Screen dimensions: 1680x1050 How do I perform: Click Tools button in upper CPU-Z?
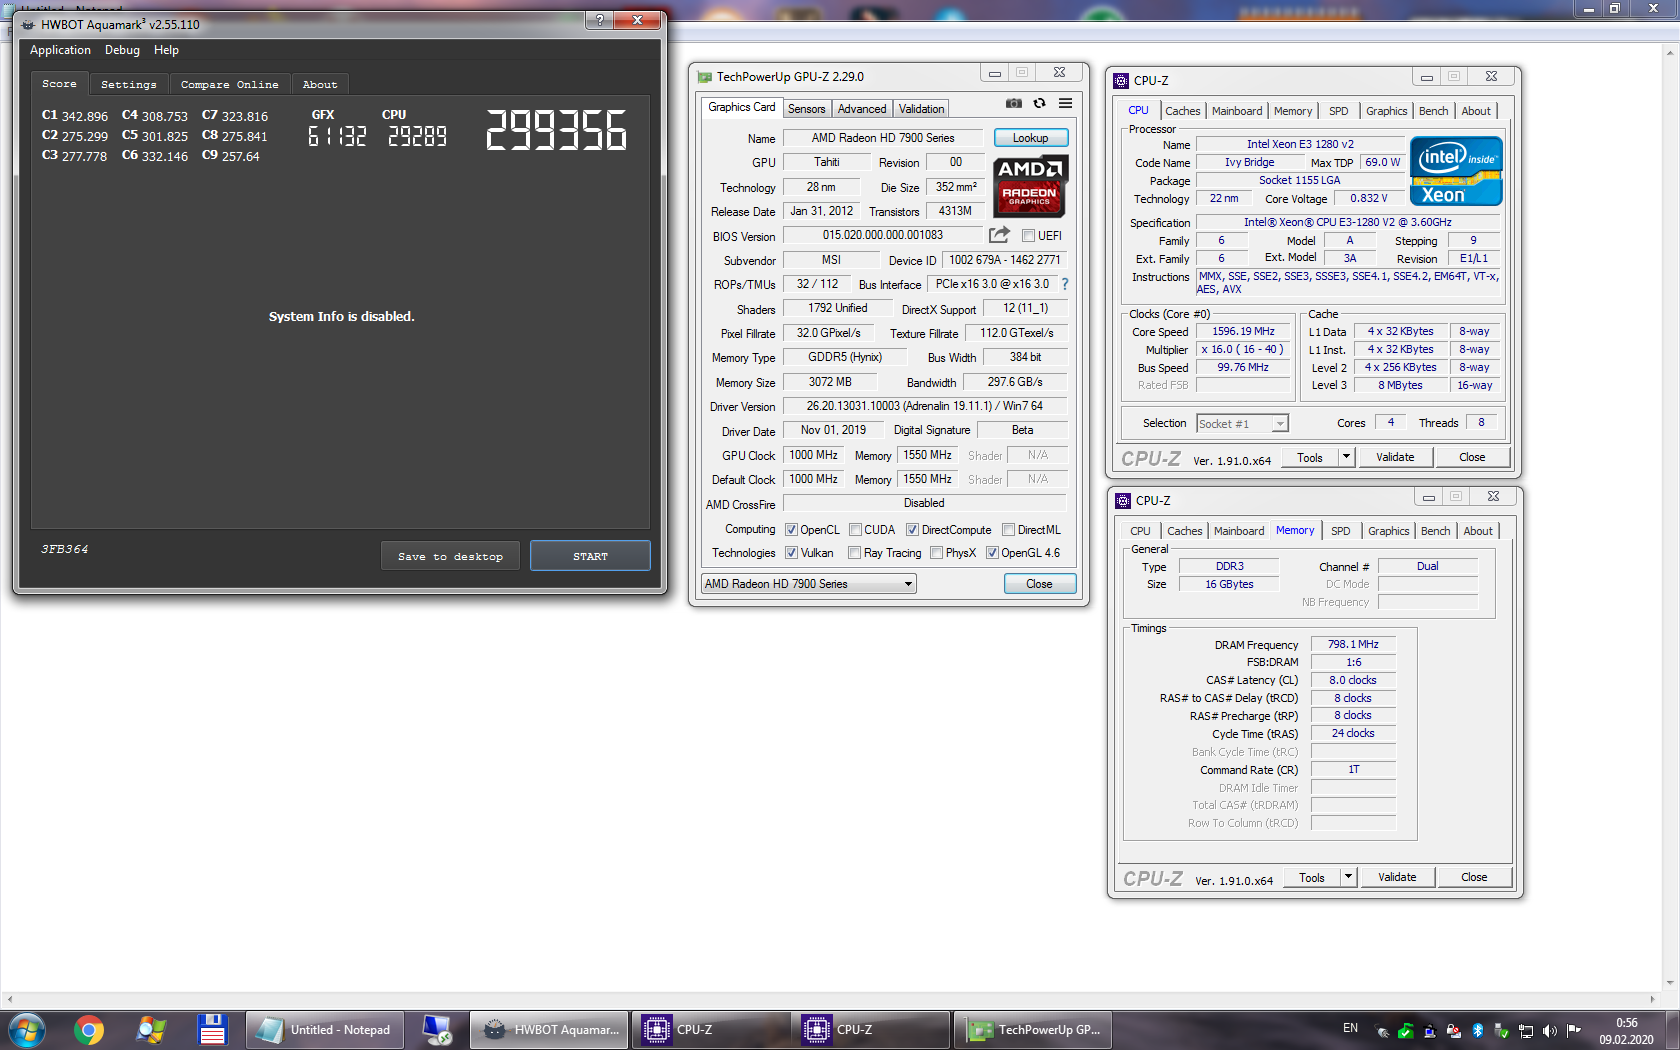(1310, 457)
